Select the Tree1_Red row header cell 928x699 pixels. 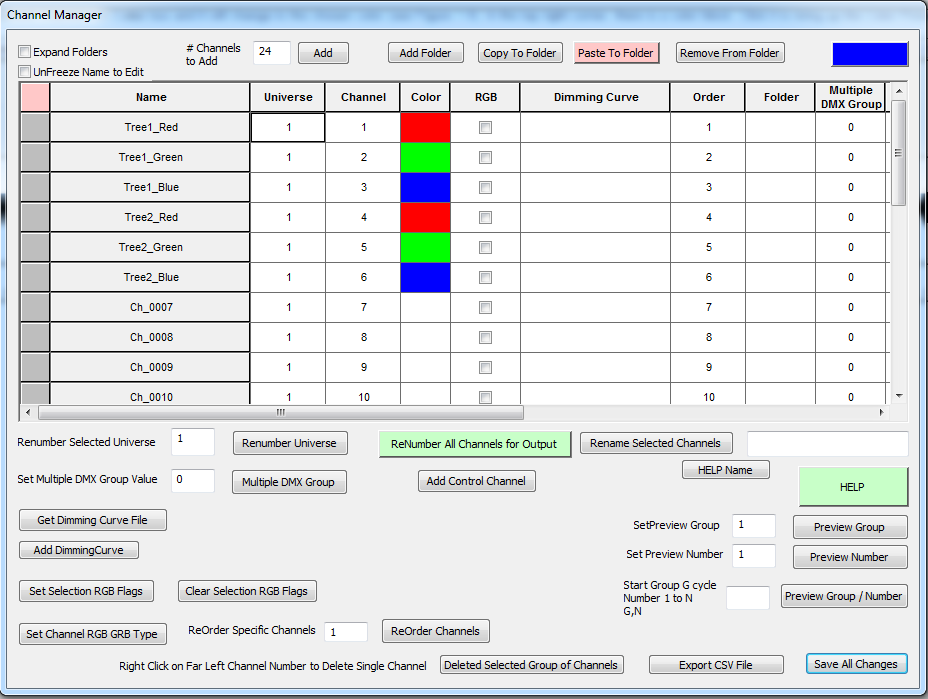pos(35,127)
